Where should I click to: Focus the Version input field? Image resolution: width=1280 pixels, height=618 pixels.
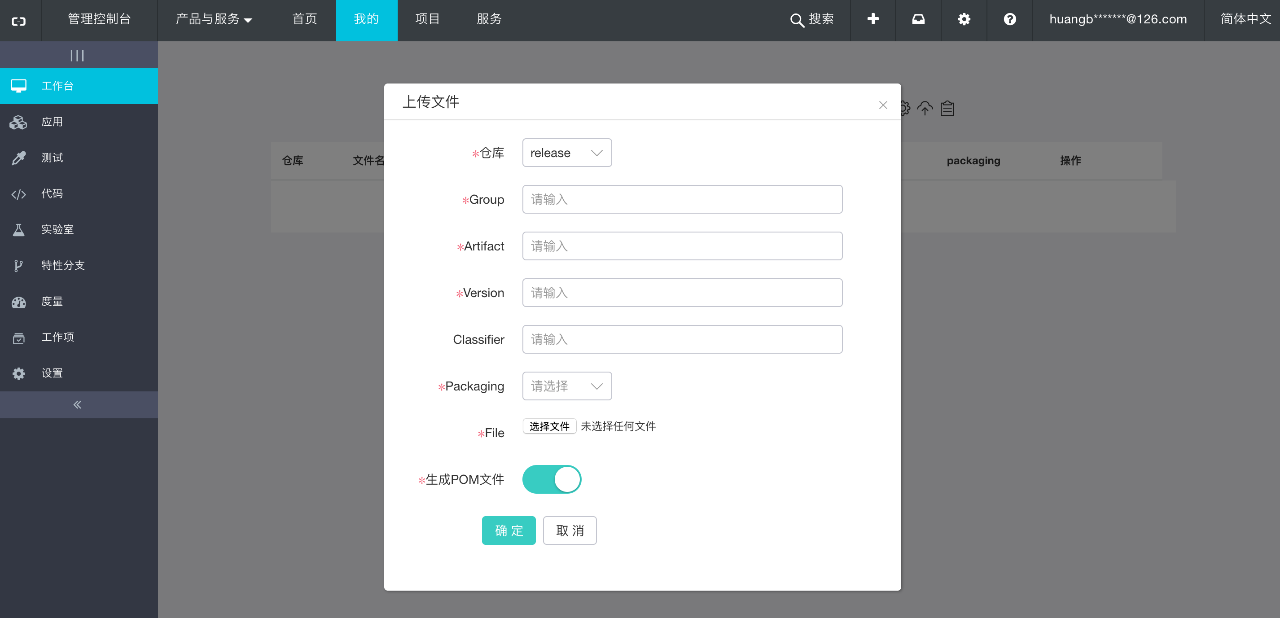tap(682, 293)
